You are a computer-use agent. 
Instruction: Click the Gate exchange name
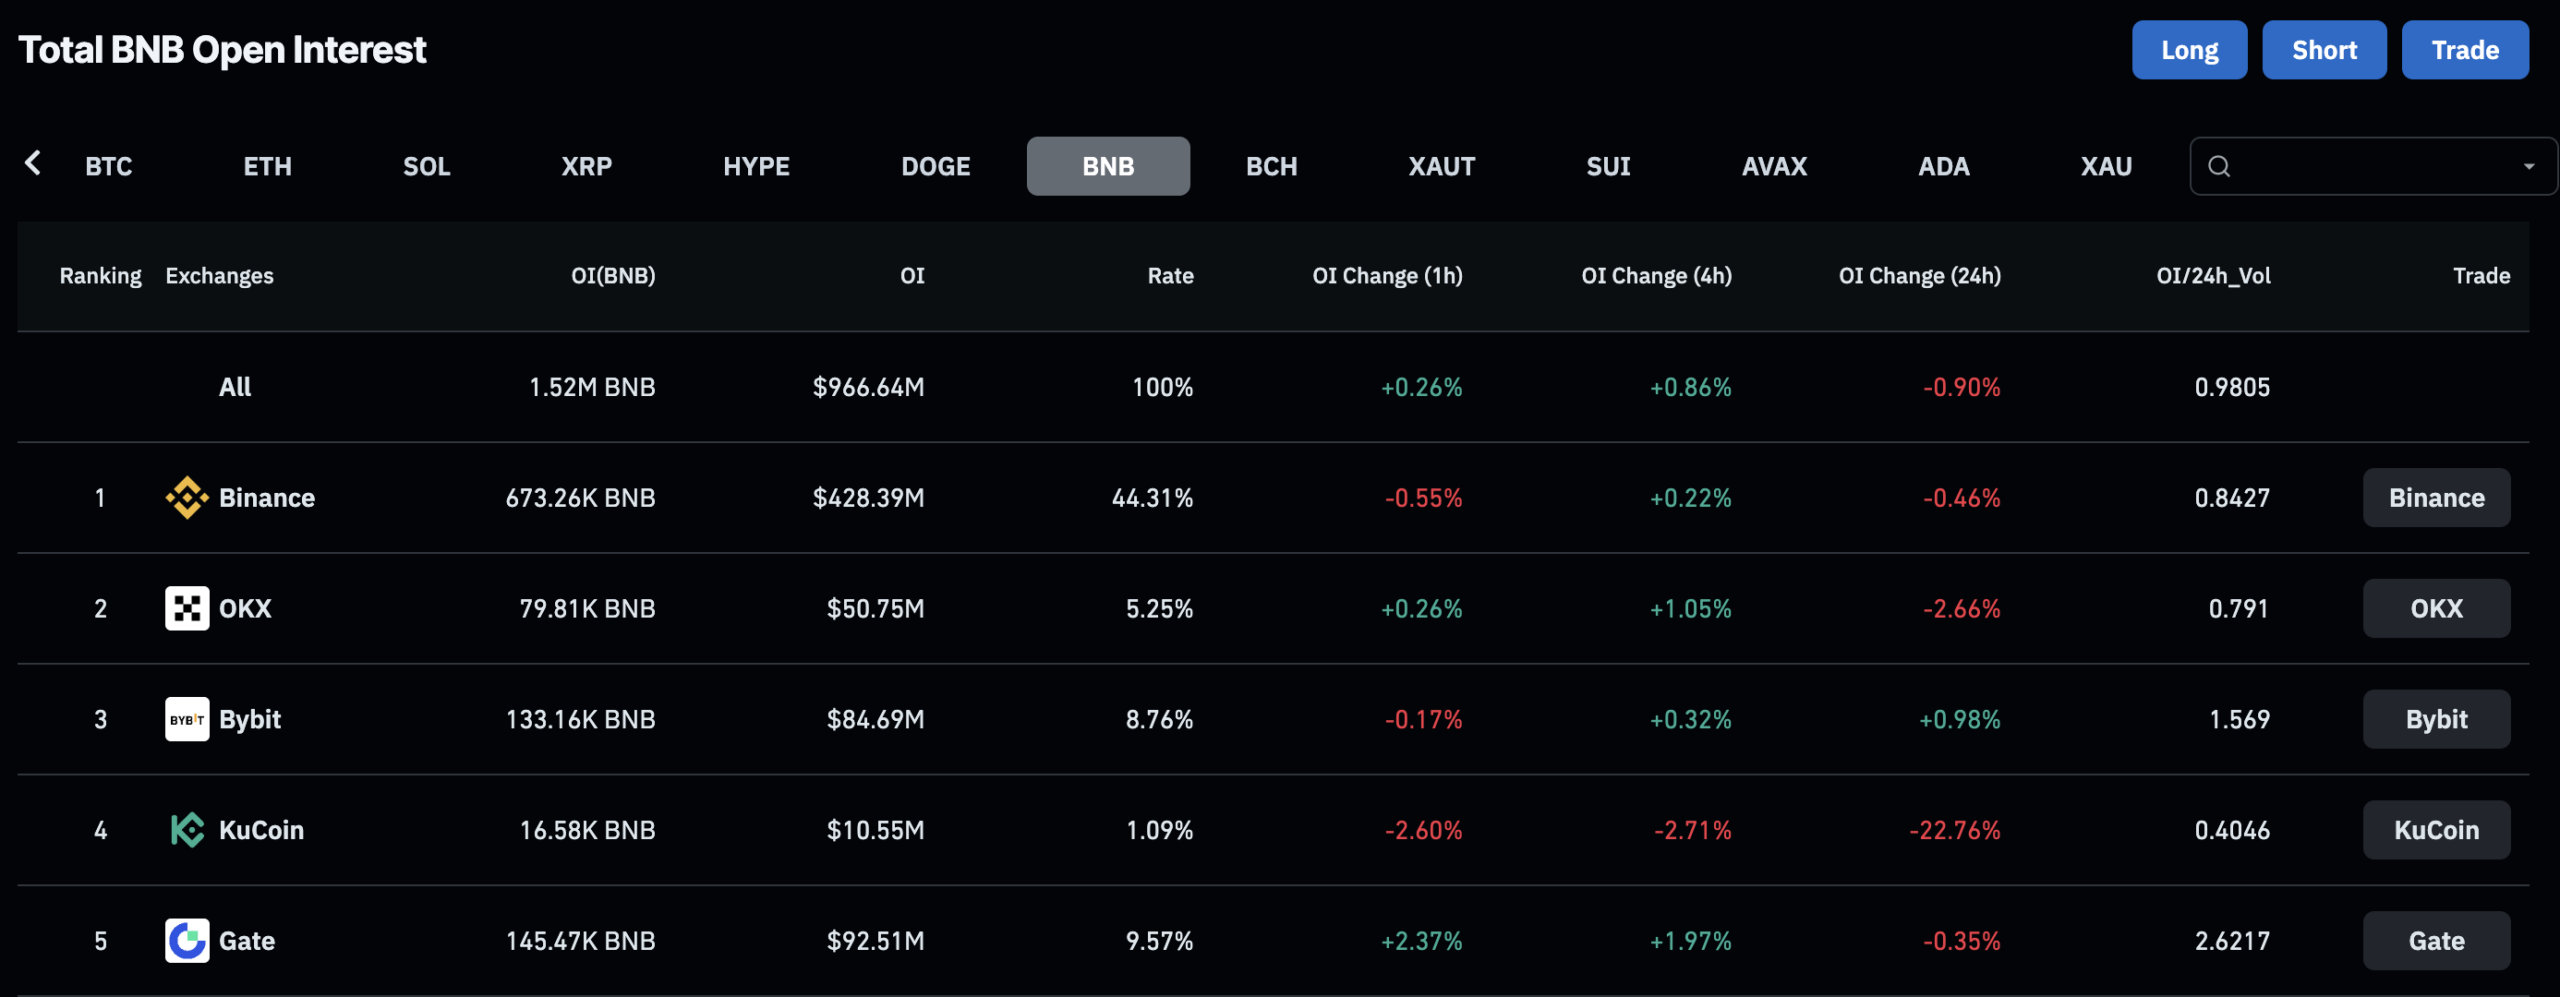click(247, 941)
